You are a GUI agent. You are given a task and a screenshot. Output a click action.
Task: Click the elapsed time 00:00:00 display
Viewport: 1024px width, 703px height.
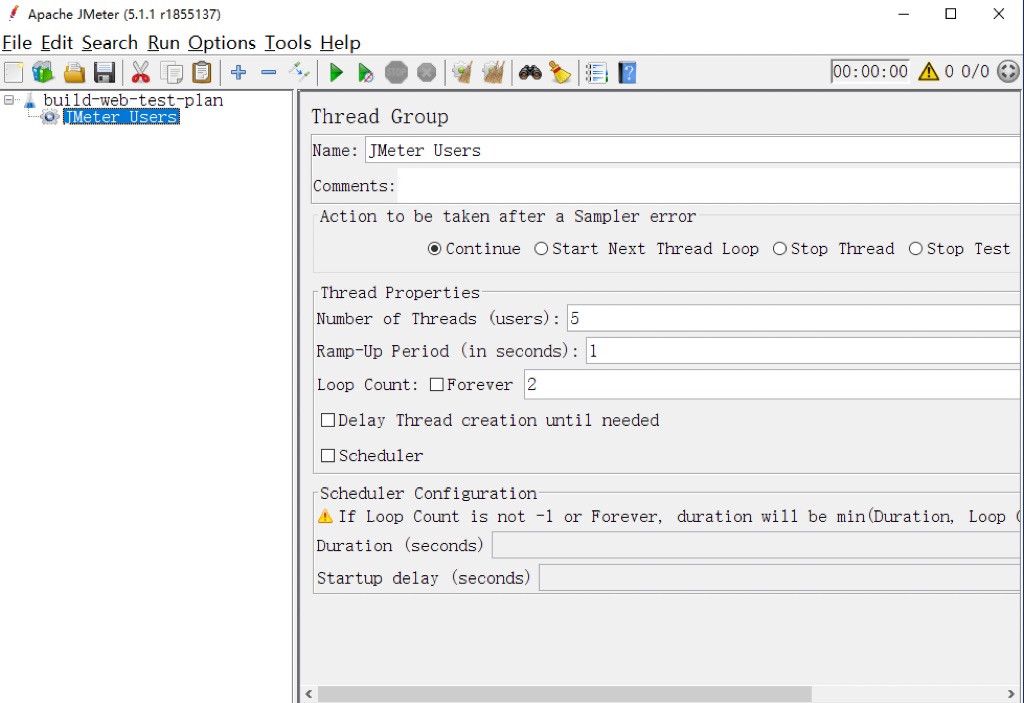(870, 71)
